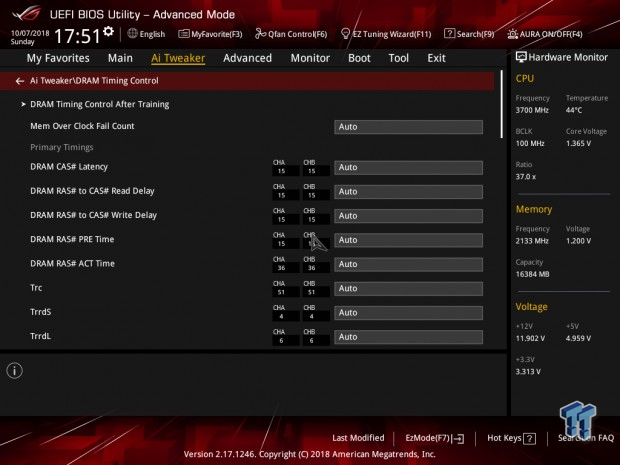Click CHB value 36 in RAS# ACT Time row
The width and height of the screenshot is (620, 465).
tap(312, 268)
